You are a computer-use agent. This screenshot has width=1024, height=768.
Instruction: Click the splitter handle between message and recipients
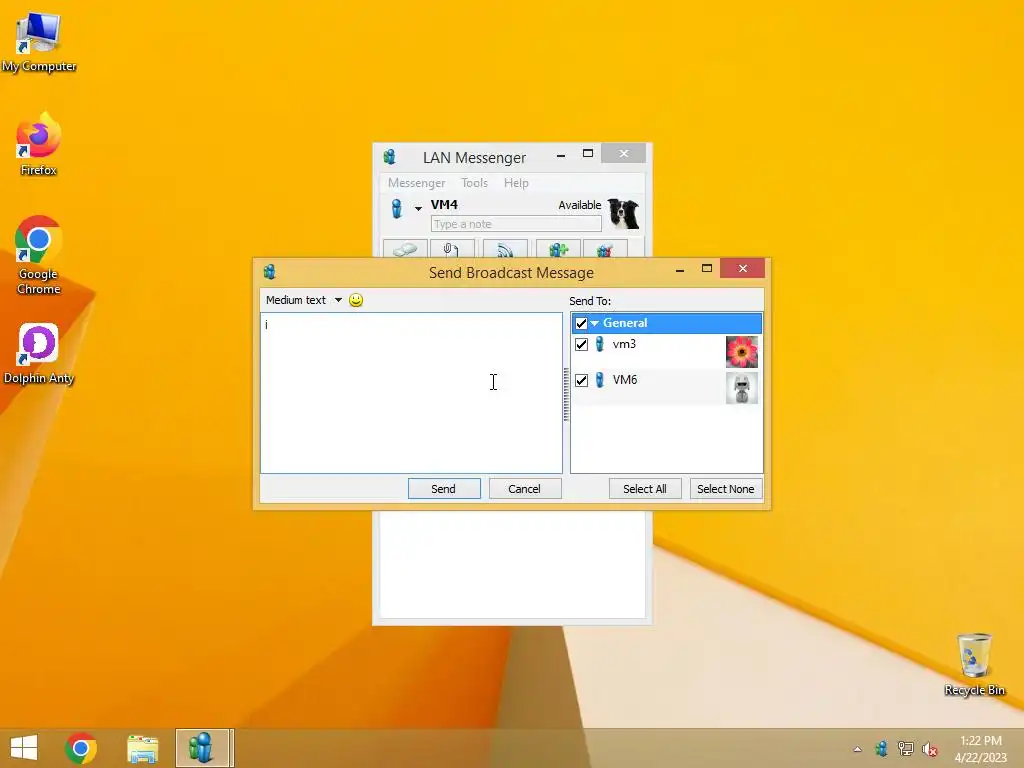(x=566, y=394)
